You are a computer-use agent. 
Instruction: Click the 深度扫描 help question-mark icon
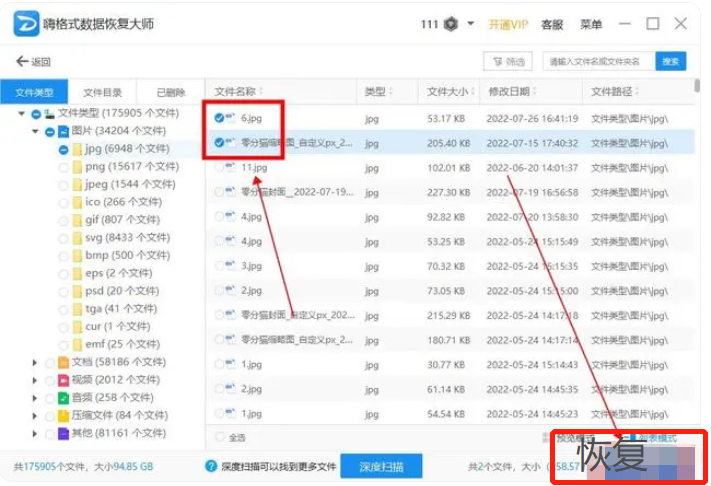pos(211,466)
